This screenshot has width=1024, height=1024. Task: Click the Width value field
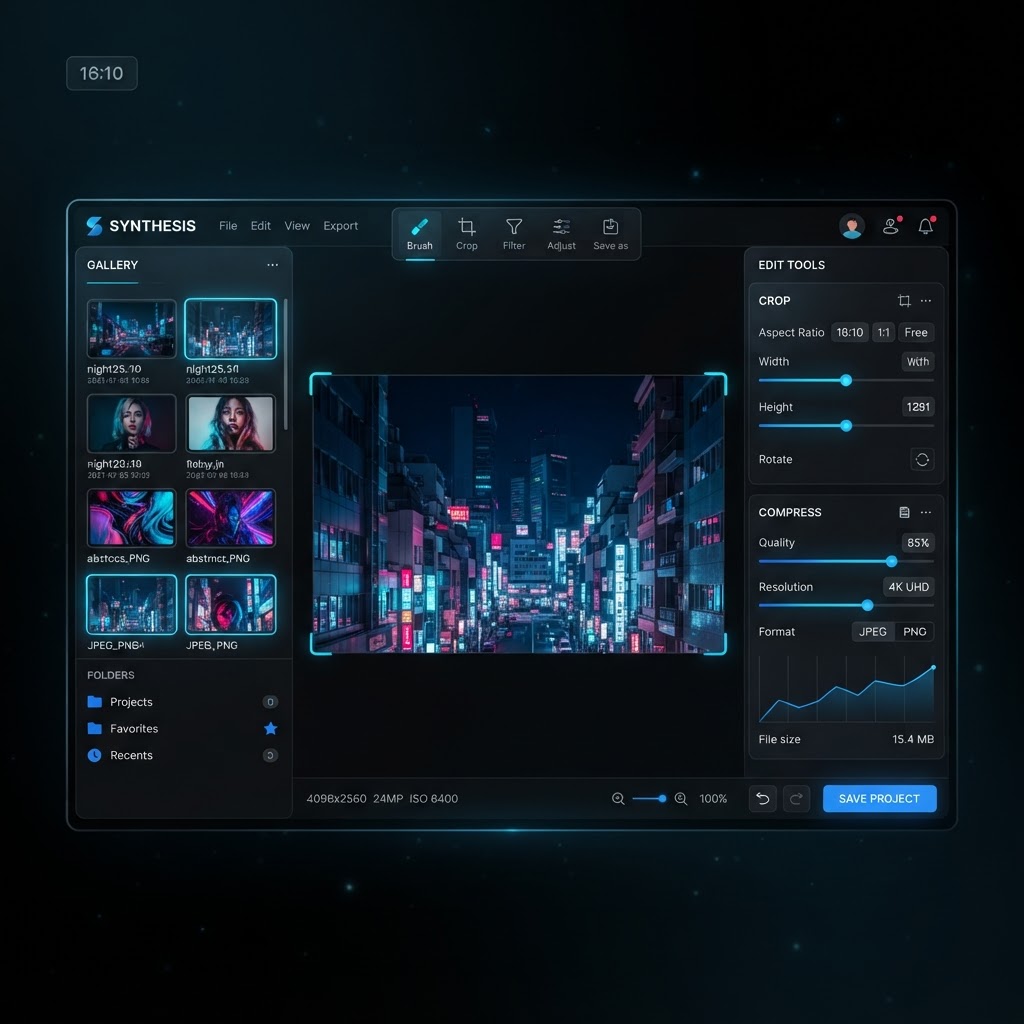click(918, 362)
